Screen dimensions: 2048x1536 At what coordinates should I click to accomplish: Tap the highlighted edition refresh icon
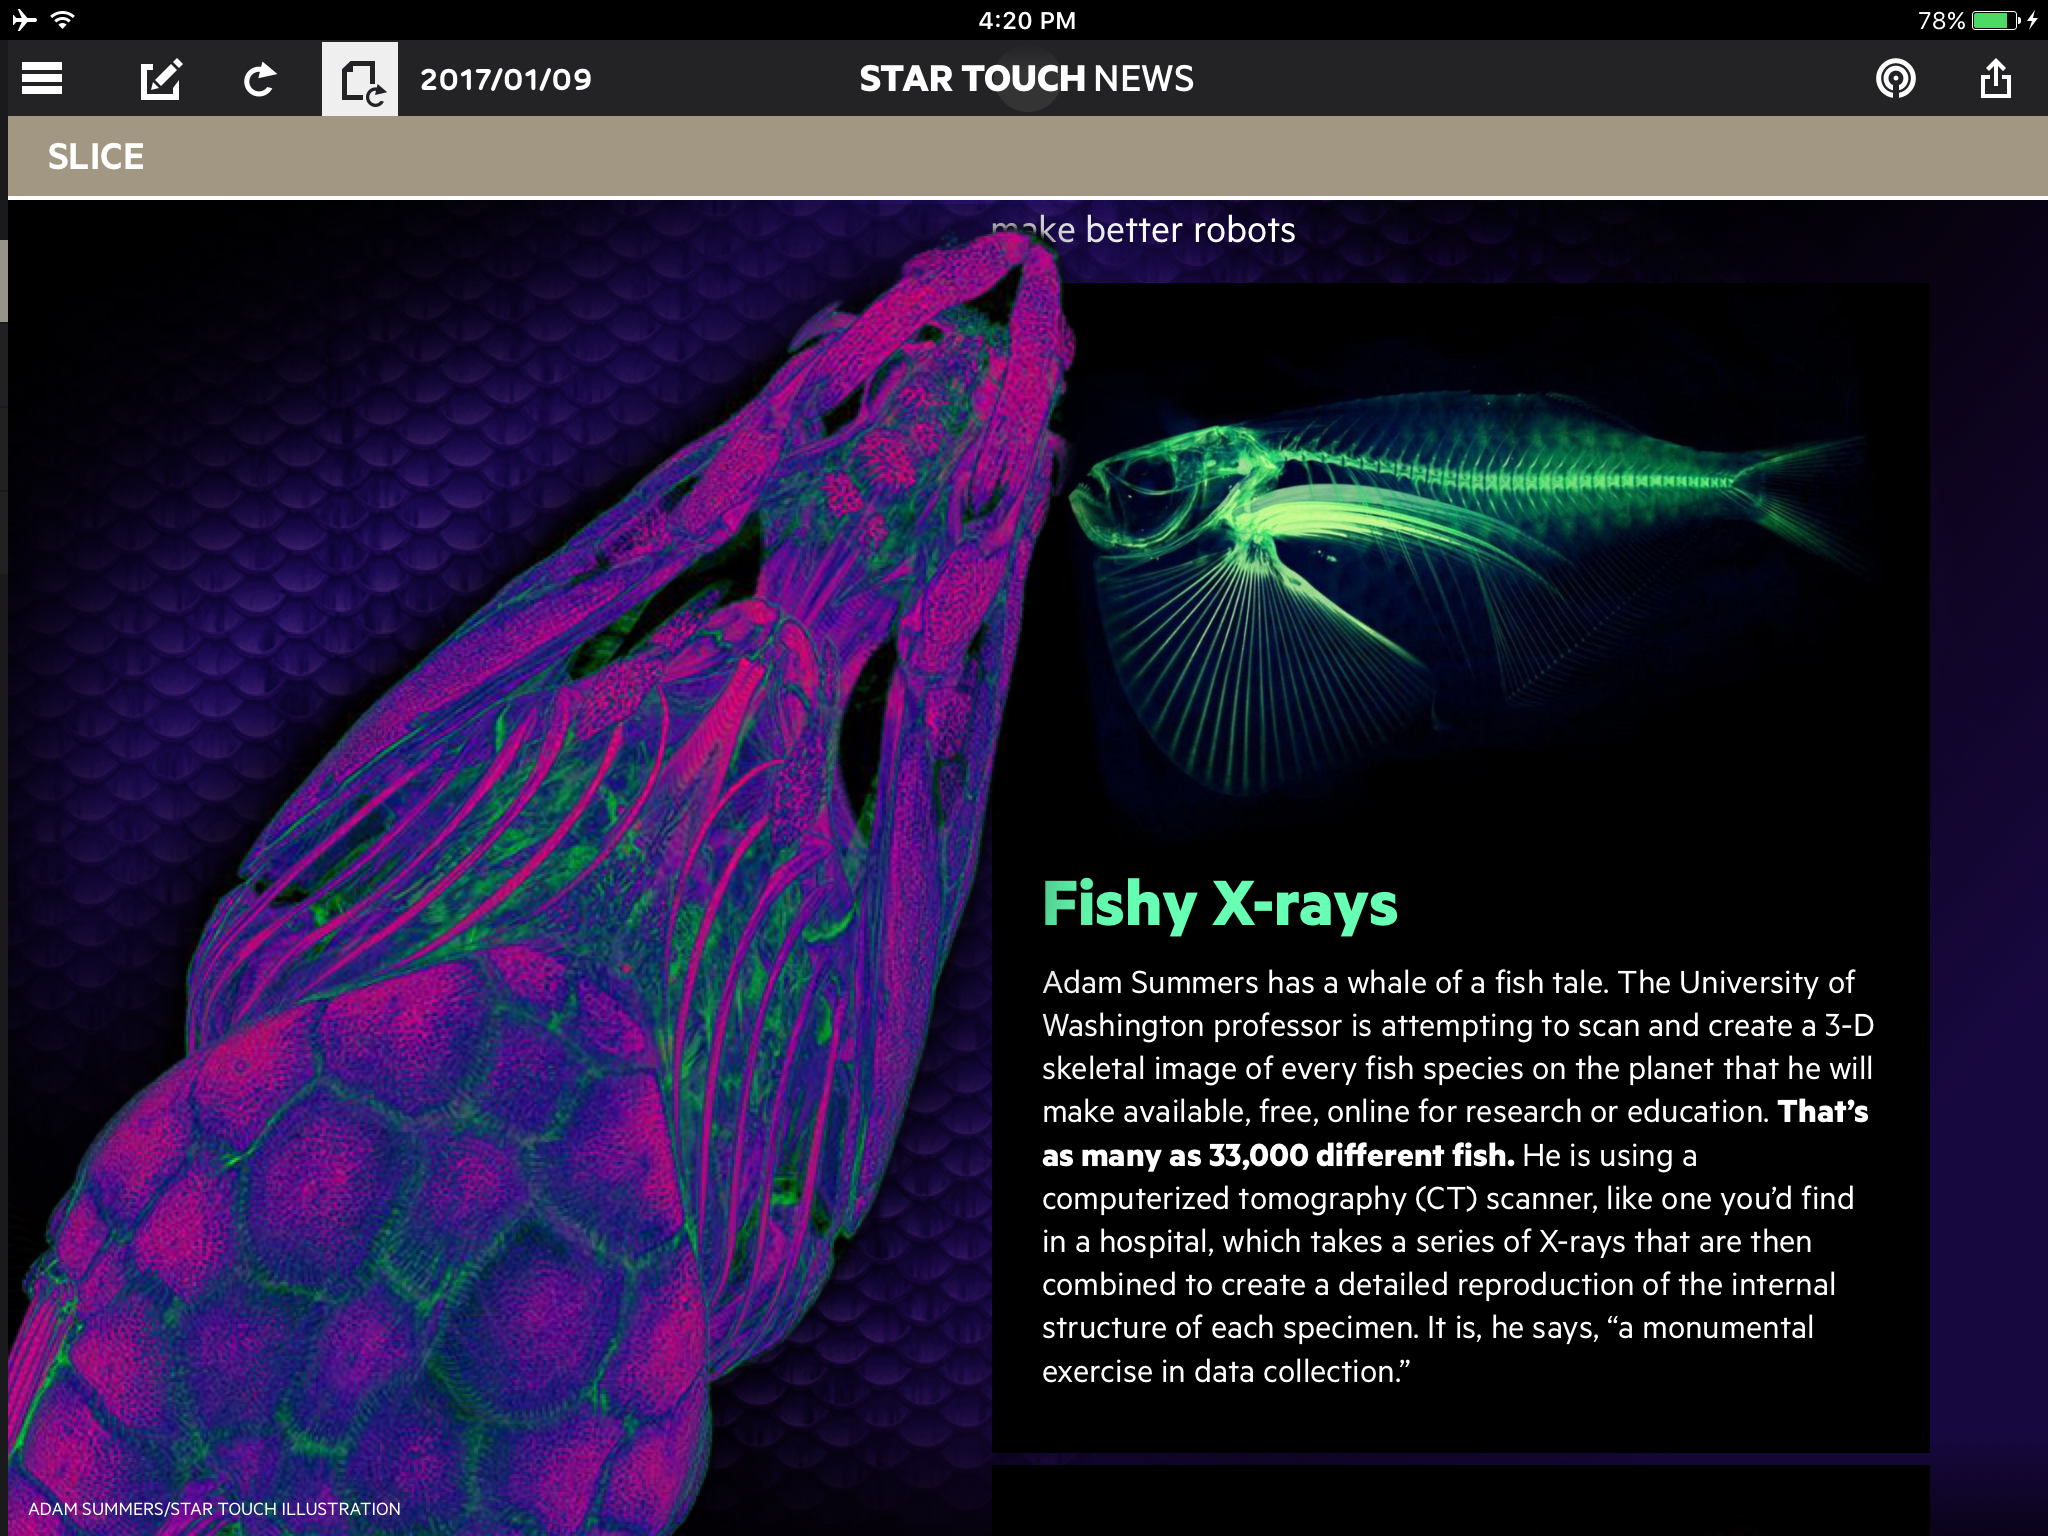click(360, 79)
